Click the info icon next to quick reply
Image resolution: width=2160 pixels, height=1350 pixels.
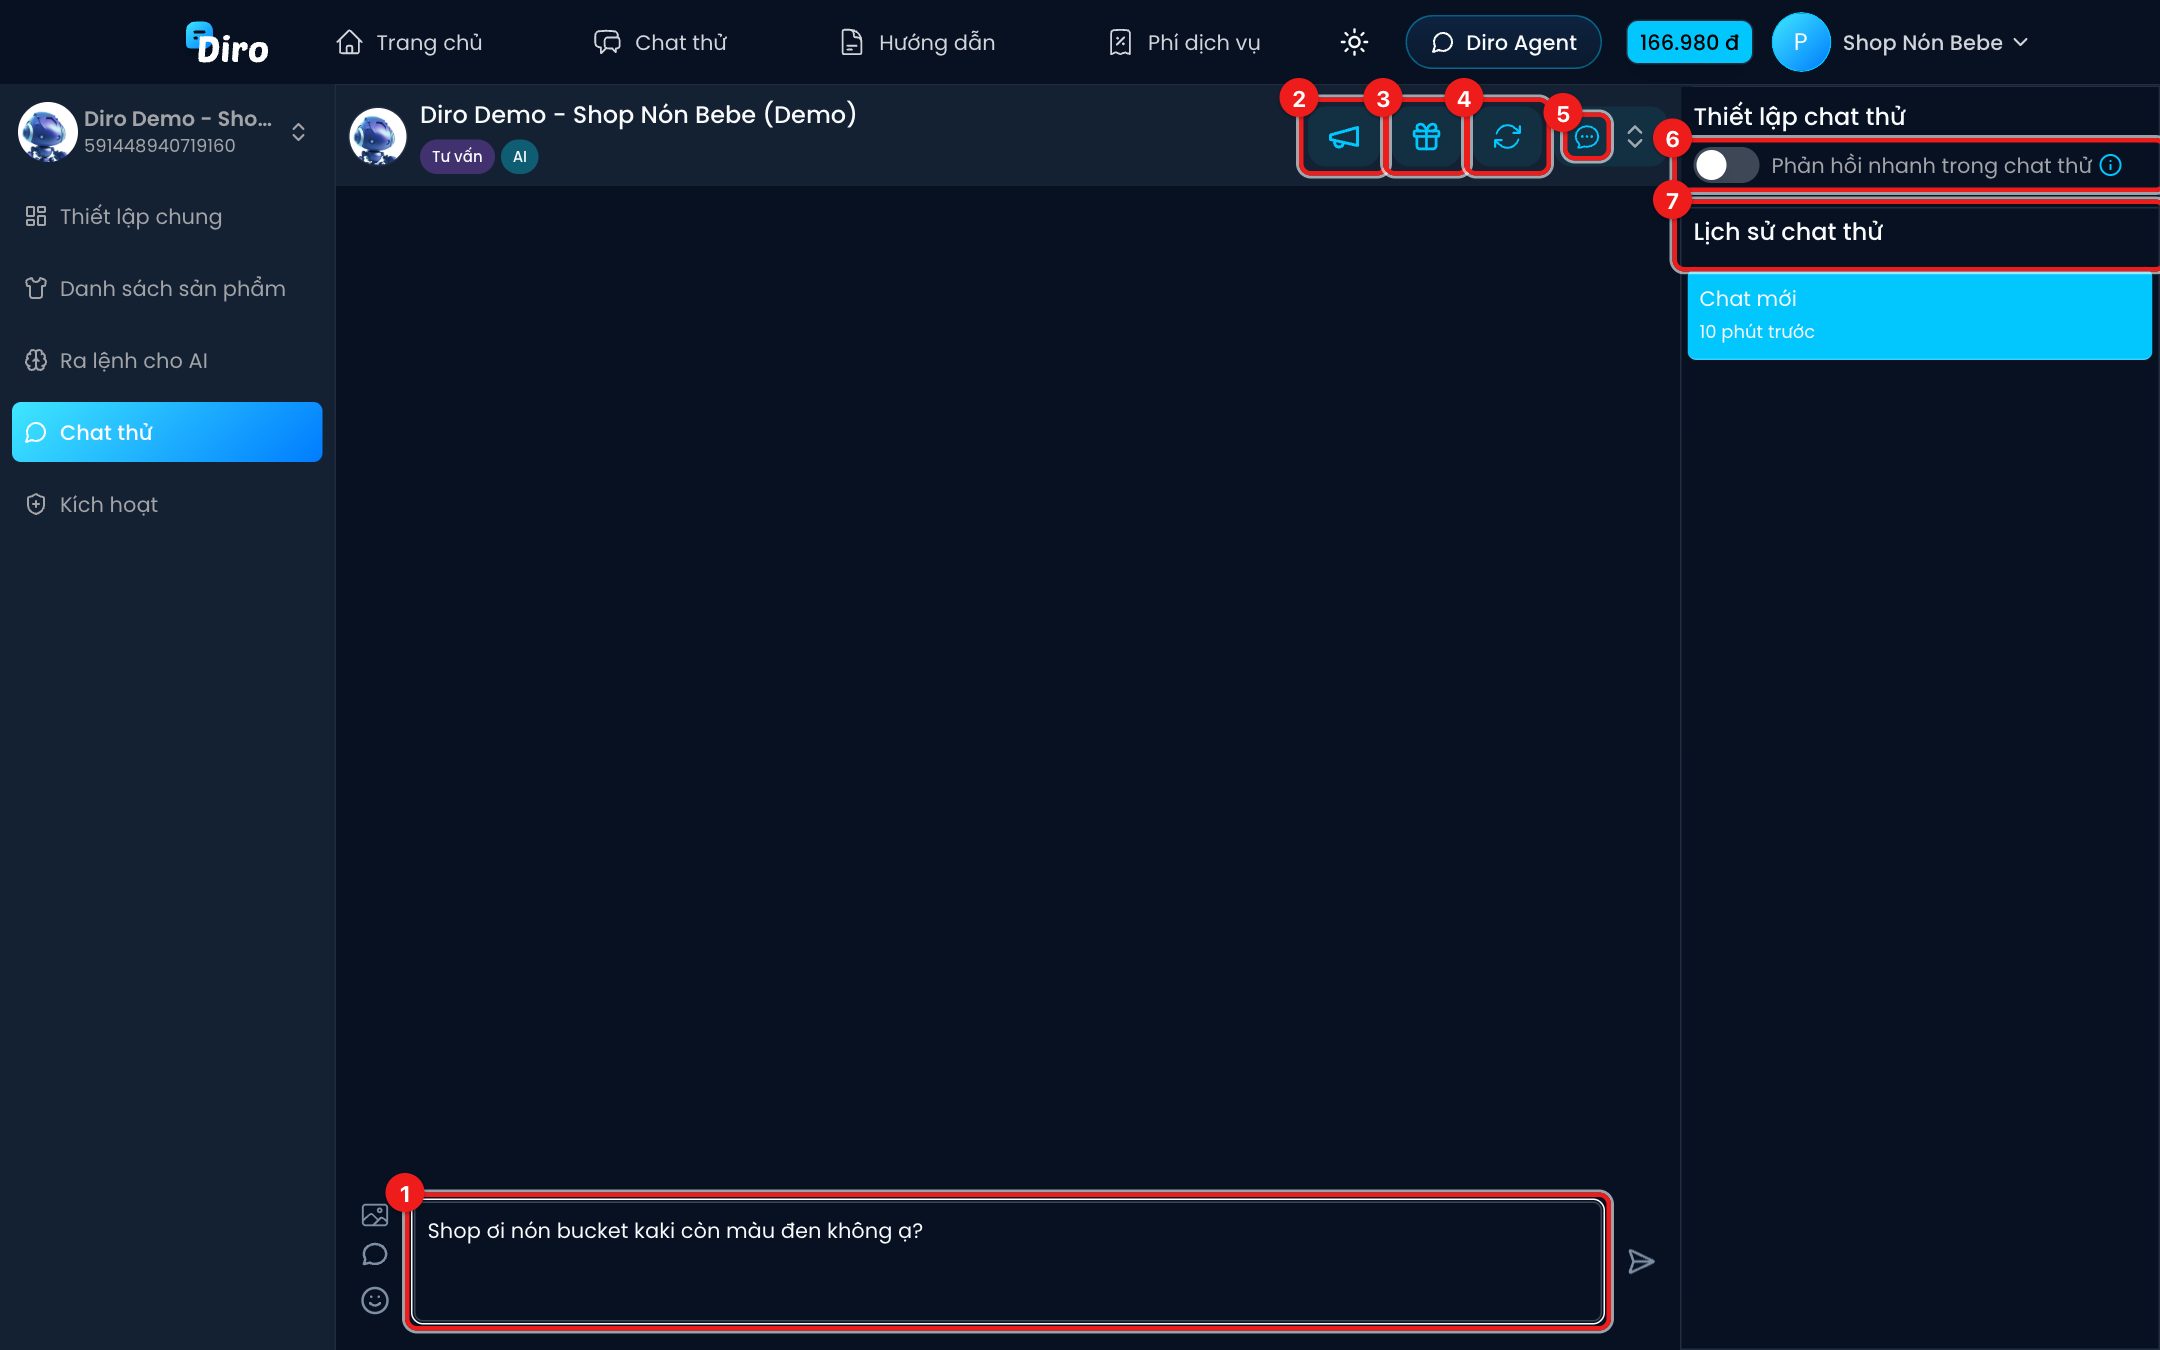click(x=2110, y=165)
